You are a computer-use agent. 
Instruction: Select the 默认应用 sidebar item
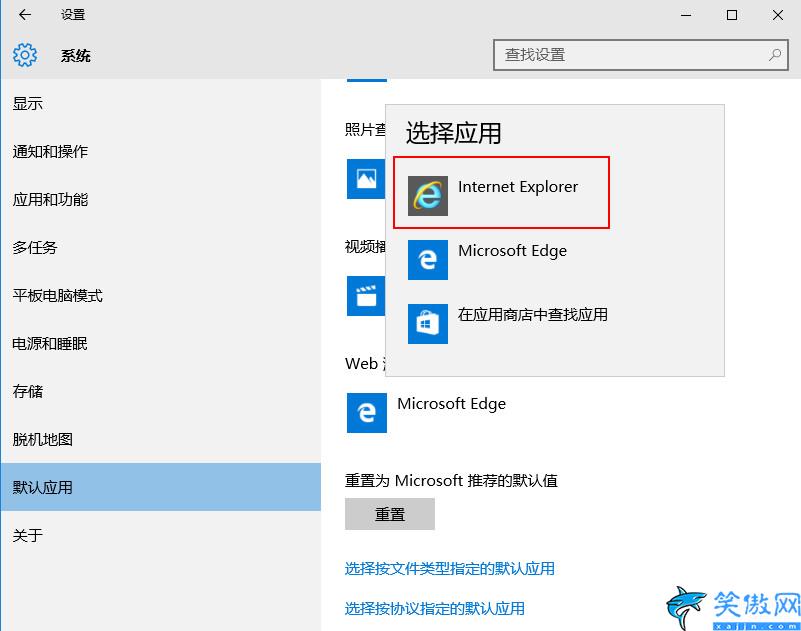coord(160,487)
